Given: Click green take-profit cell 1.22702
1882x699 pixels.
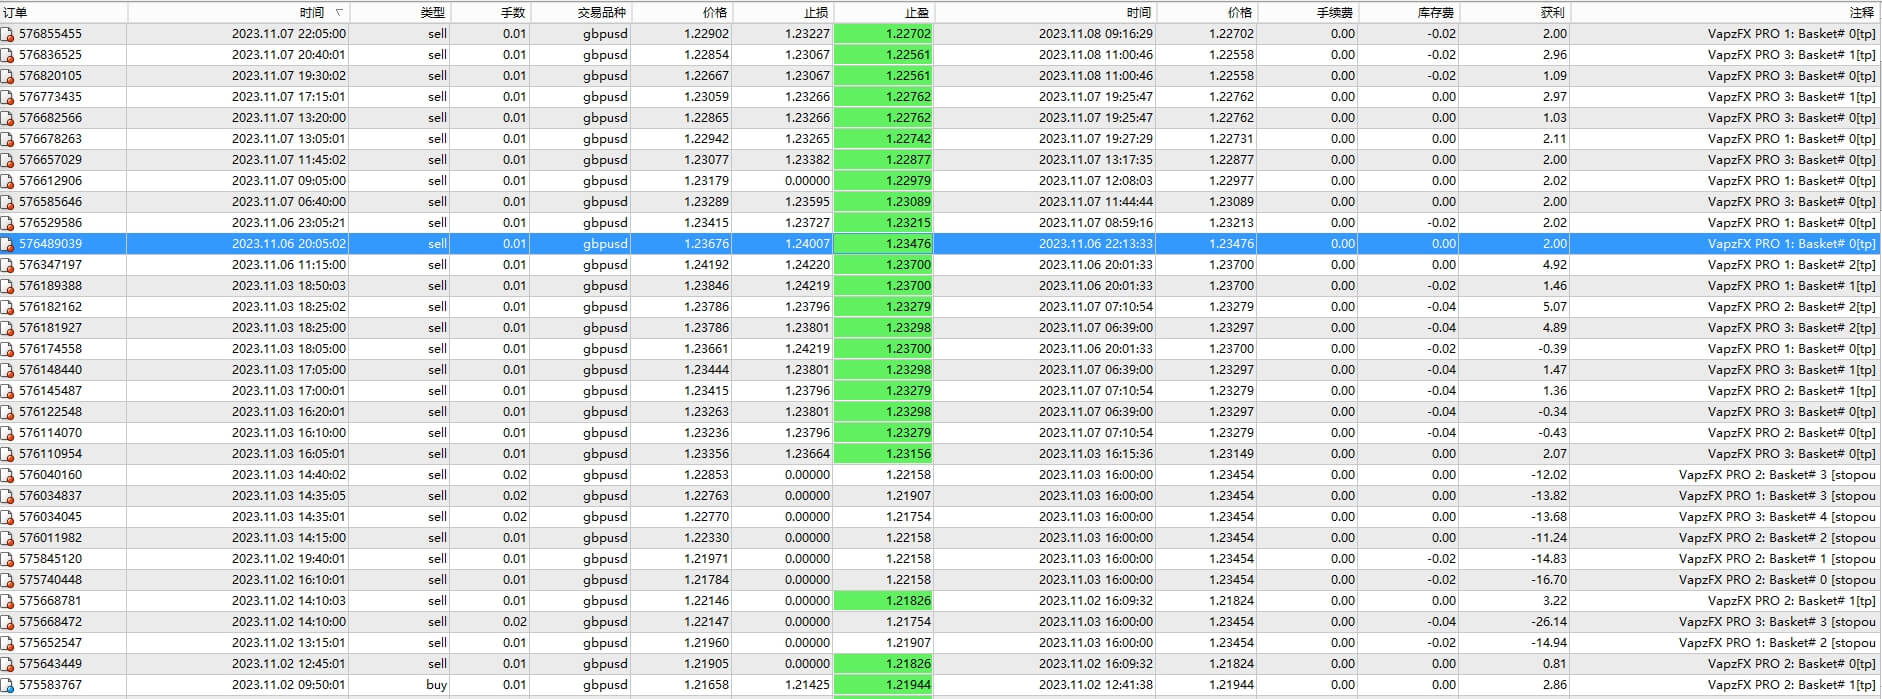Looking at the screenshot, I should click(883, 34).
